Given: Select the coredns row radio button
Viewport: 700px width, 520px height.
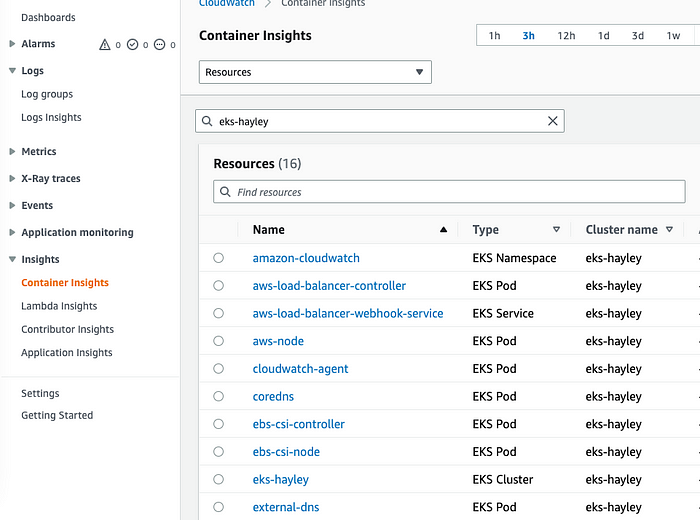Looking at the screenshot, I should coord(219,397).
